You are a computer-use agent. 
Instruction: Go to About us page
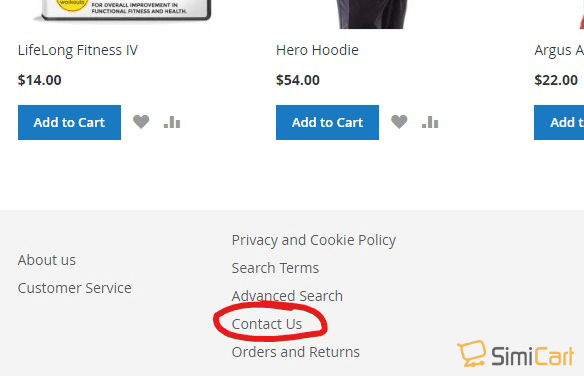click(x=47, y=260)
